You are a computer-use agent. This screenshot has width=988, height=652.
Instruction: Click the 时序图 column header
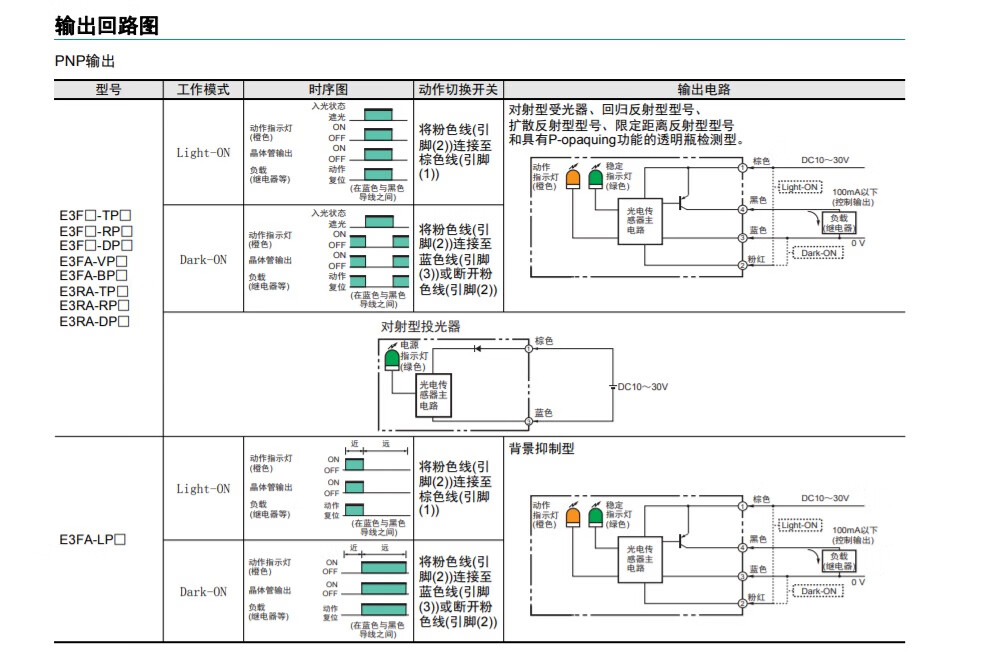coord(328,89)
